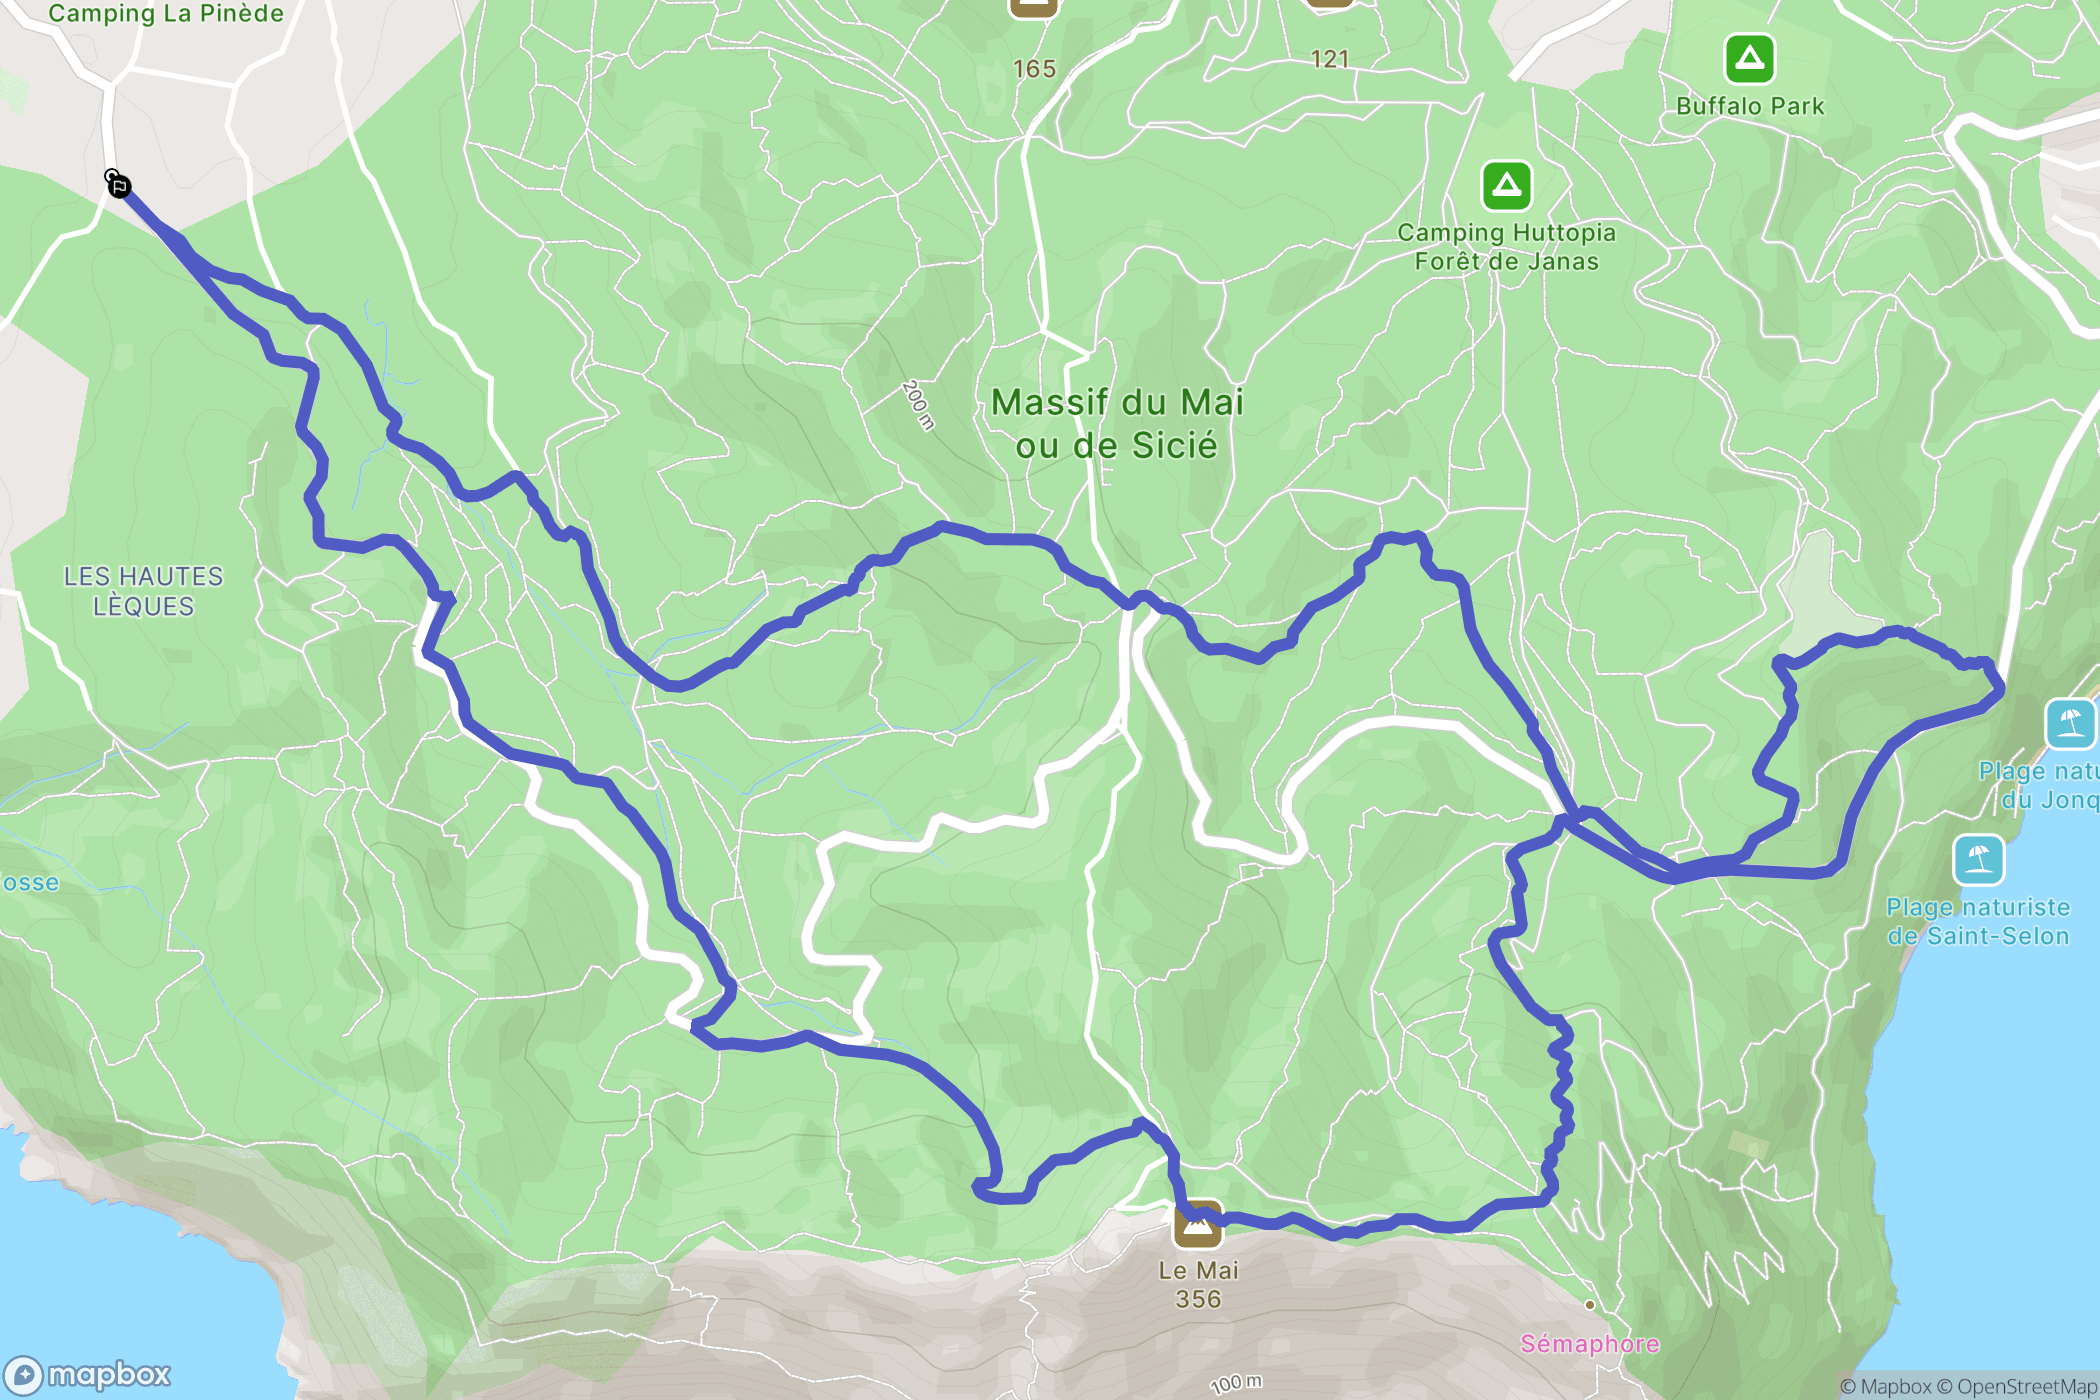Open the © Mapbox attribution link
The image size is (2100, 1400).
pos(1886,1386)
